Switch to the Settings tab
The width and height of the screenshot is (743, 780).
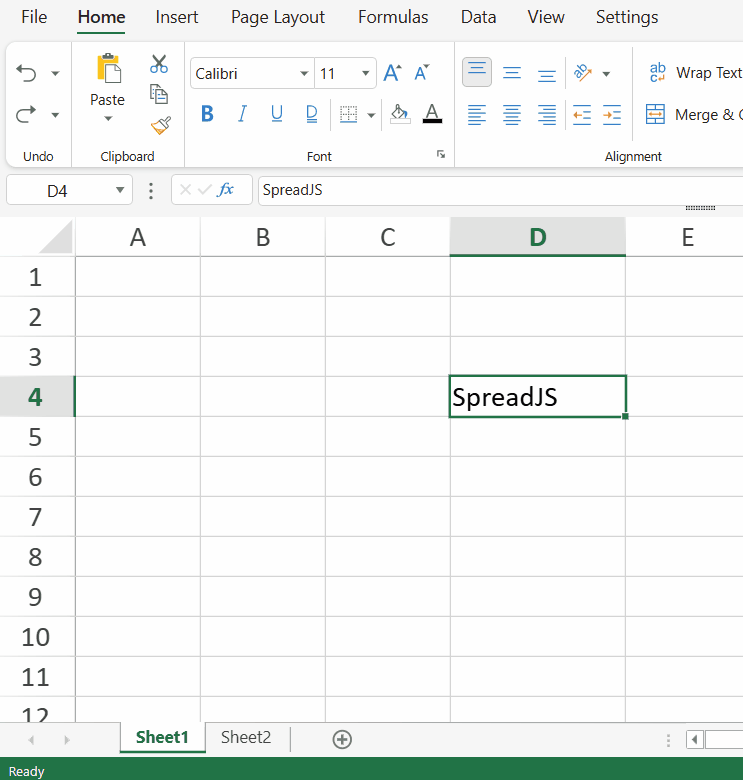[627, 18]
